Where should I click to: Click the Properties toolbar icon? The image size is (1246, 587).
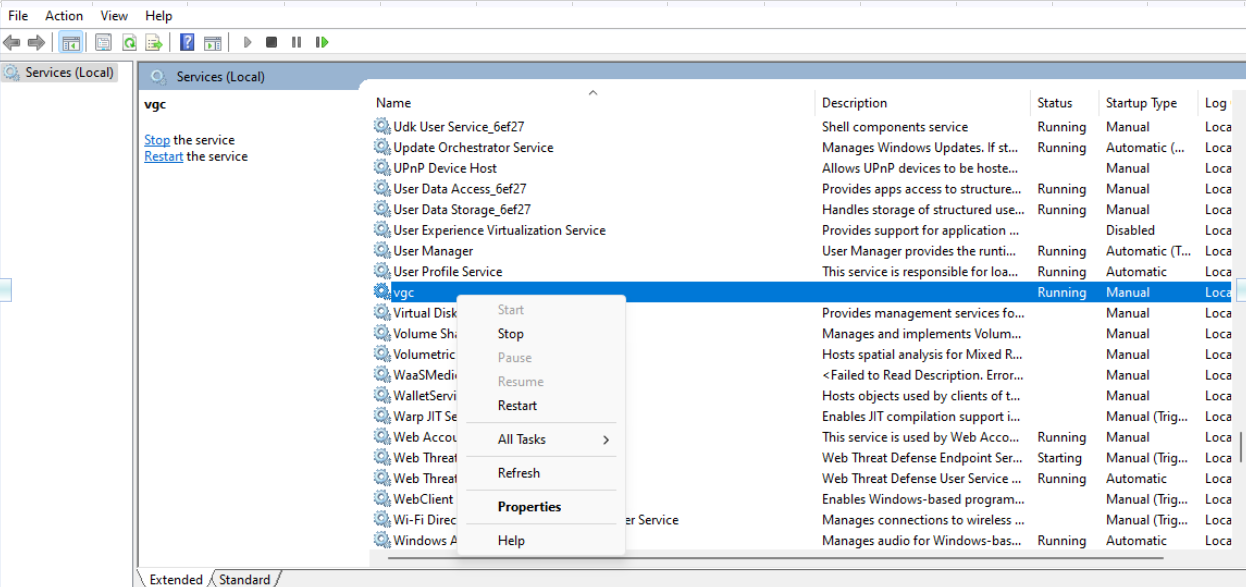[103, 42]
